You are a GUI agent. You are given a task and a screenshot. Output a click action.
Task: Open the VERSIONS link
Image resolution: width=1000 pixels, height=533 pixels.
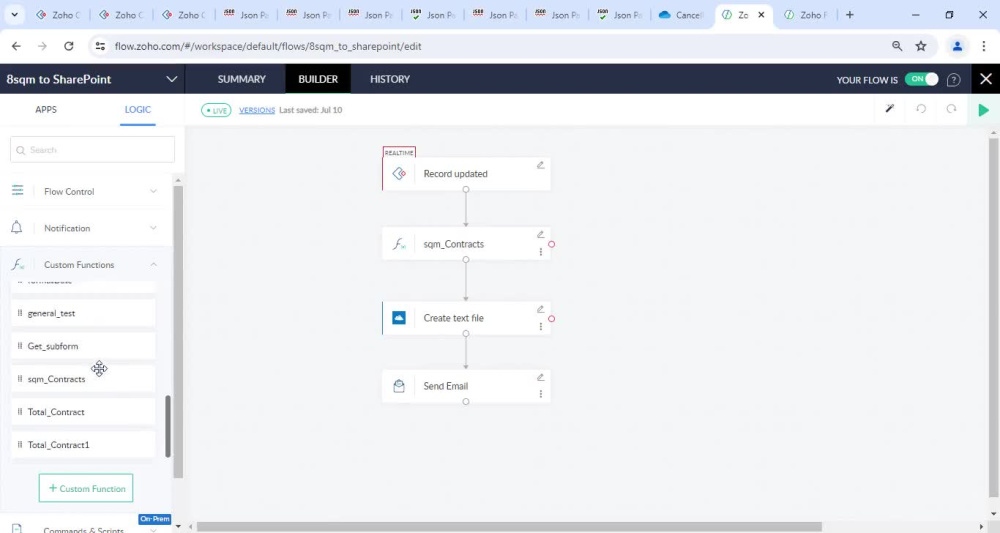click(x=257, y=110)
